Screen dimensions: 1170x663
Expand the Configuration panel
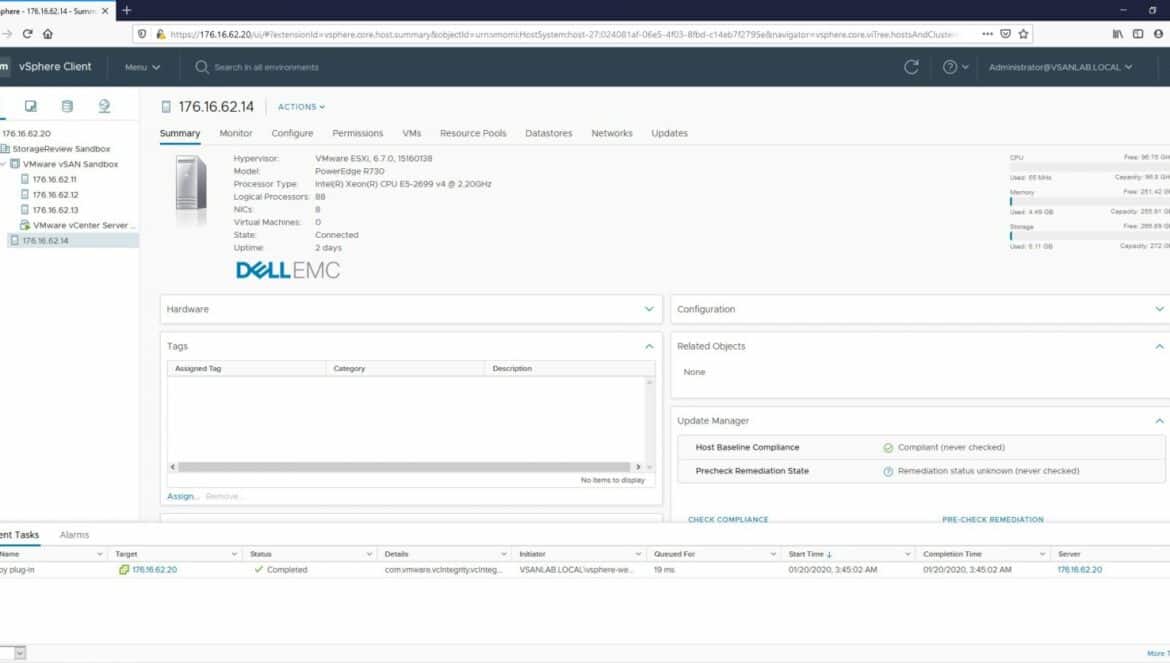tap(1160, 309)
